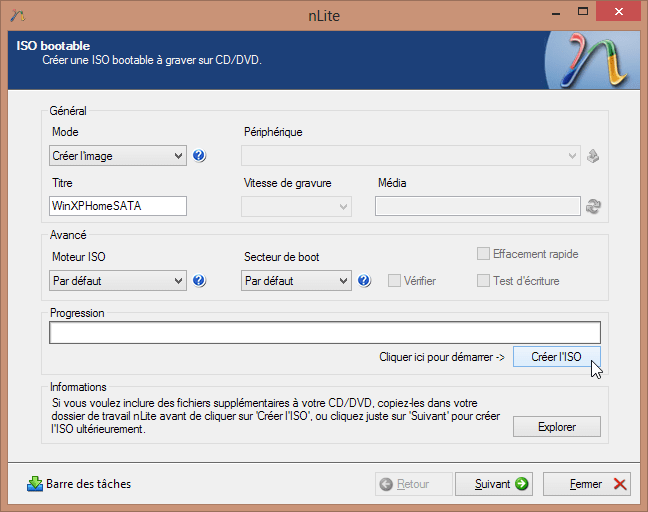Expand the Moteur ISO dropdown
The width and height of the screenshot is (648, 512).
(x=118, y=281)
